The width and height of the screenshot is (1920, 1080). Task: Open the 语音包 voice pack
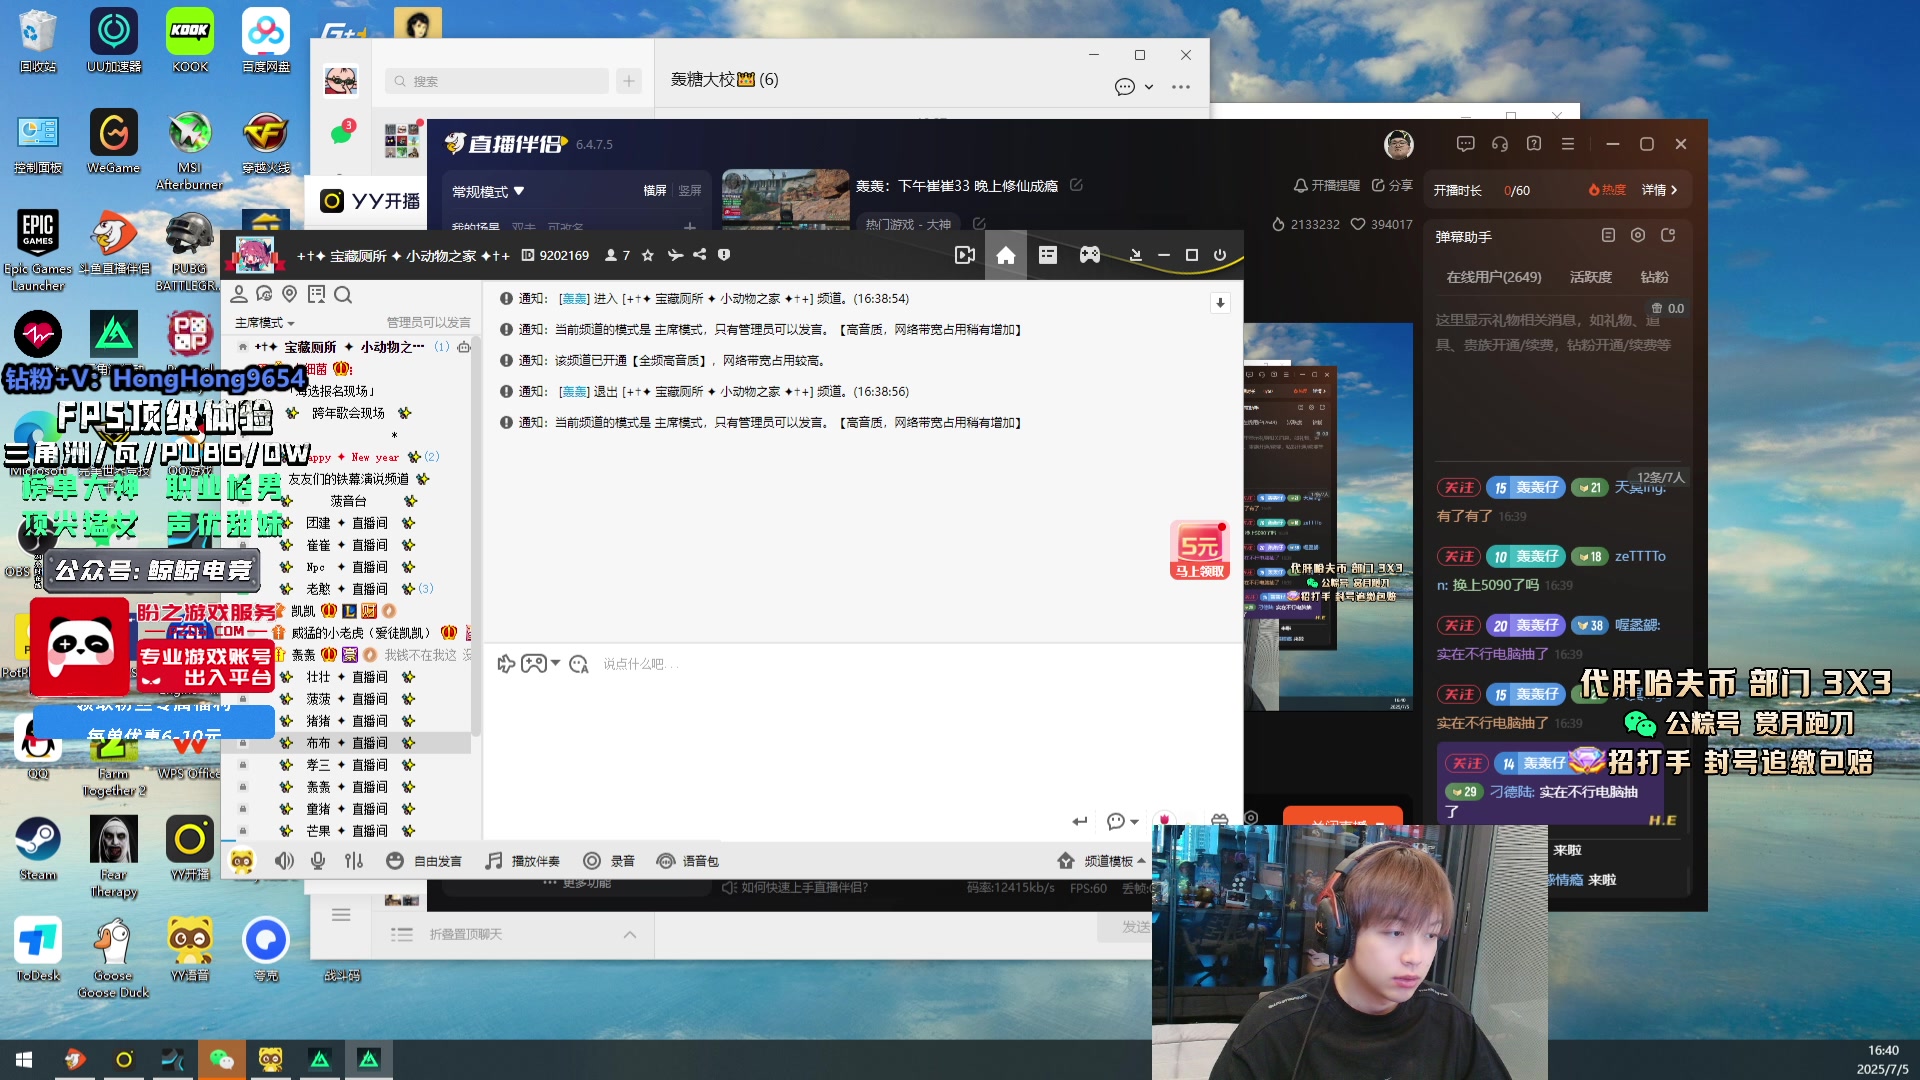687,861
